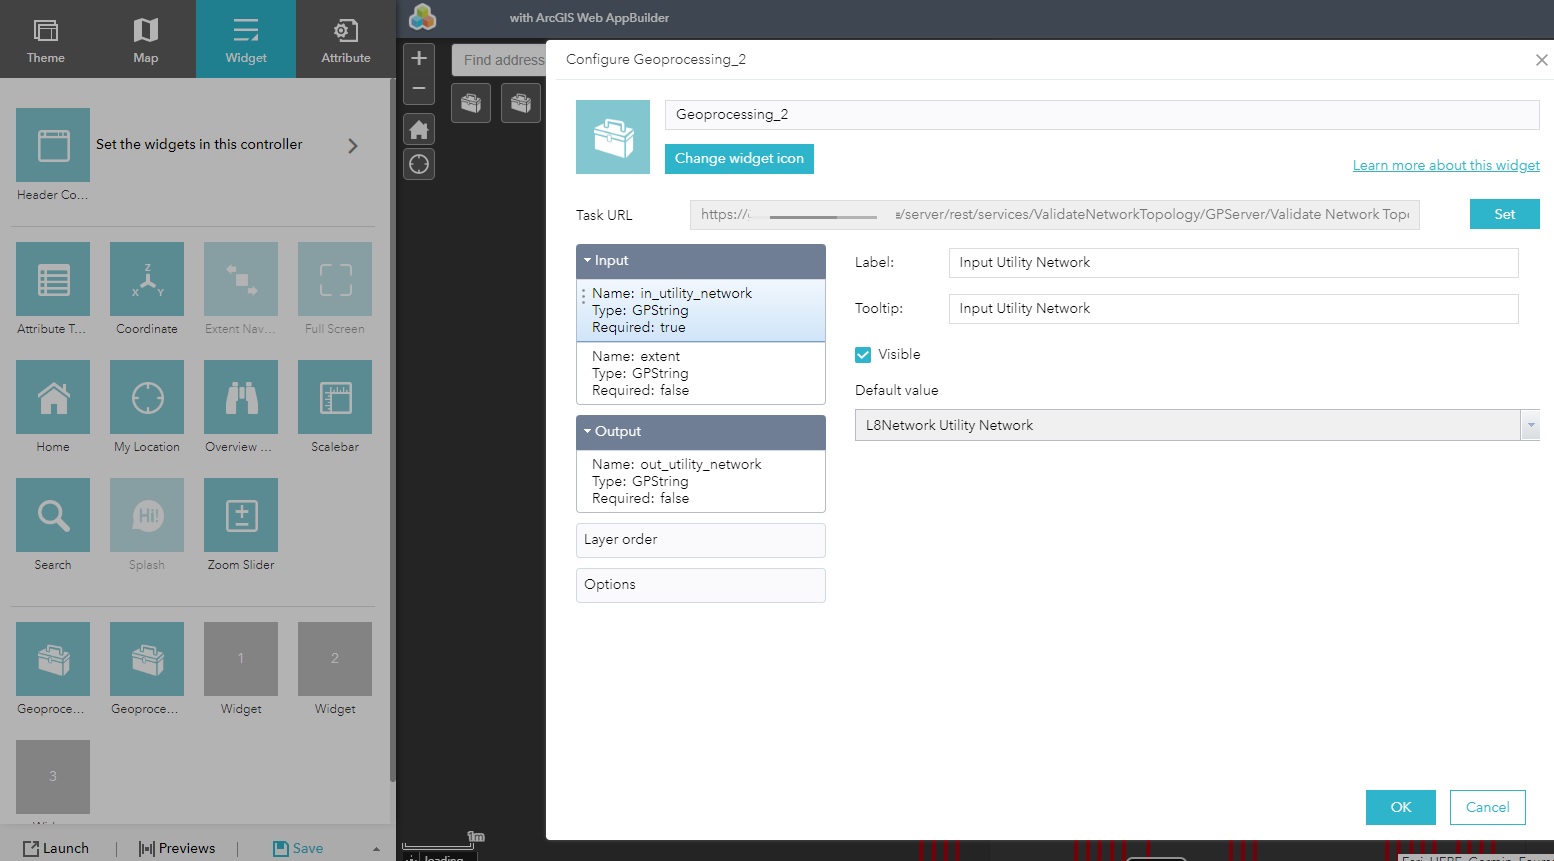This screenshot has width=1554, height=861.
Task: Switch to the Map tab
Action: coord(145,39)
